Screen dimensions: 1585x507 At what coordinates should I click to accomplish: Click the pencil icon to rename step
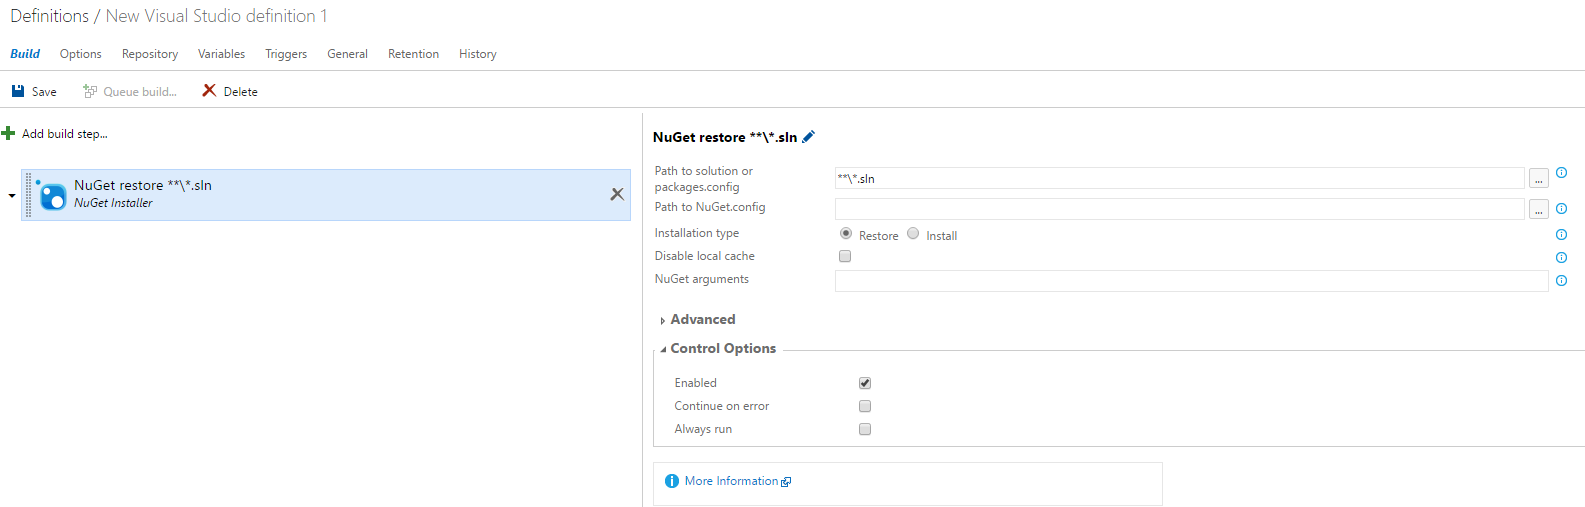(809, 136)
